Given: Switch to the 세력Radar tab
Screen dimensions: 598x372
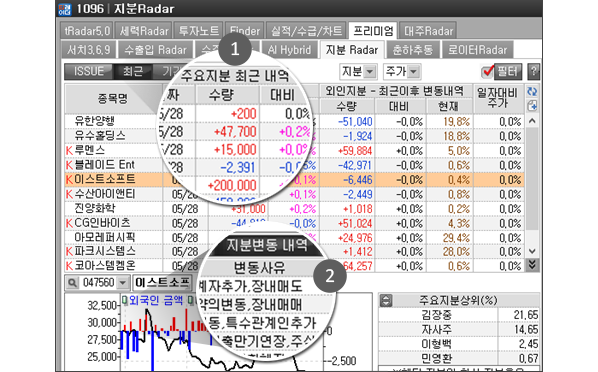Looking at the screenshot, I should coord(144,31).
